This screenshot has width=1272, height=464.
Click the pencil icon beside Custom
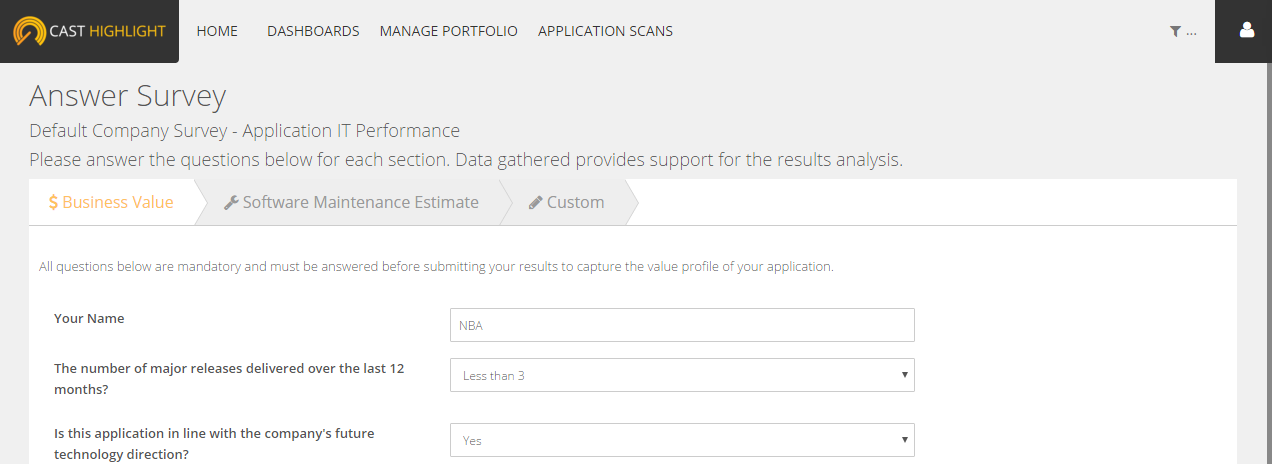[x=535, y=202]
